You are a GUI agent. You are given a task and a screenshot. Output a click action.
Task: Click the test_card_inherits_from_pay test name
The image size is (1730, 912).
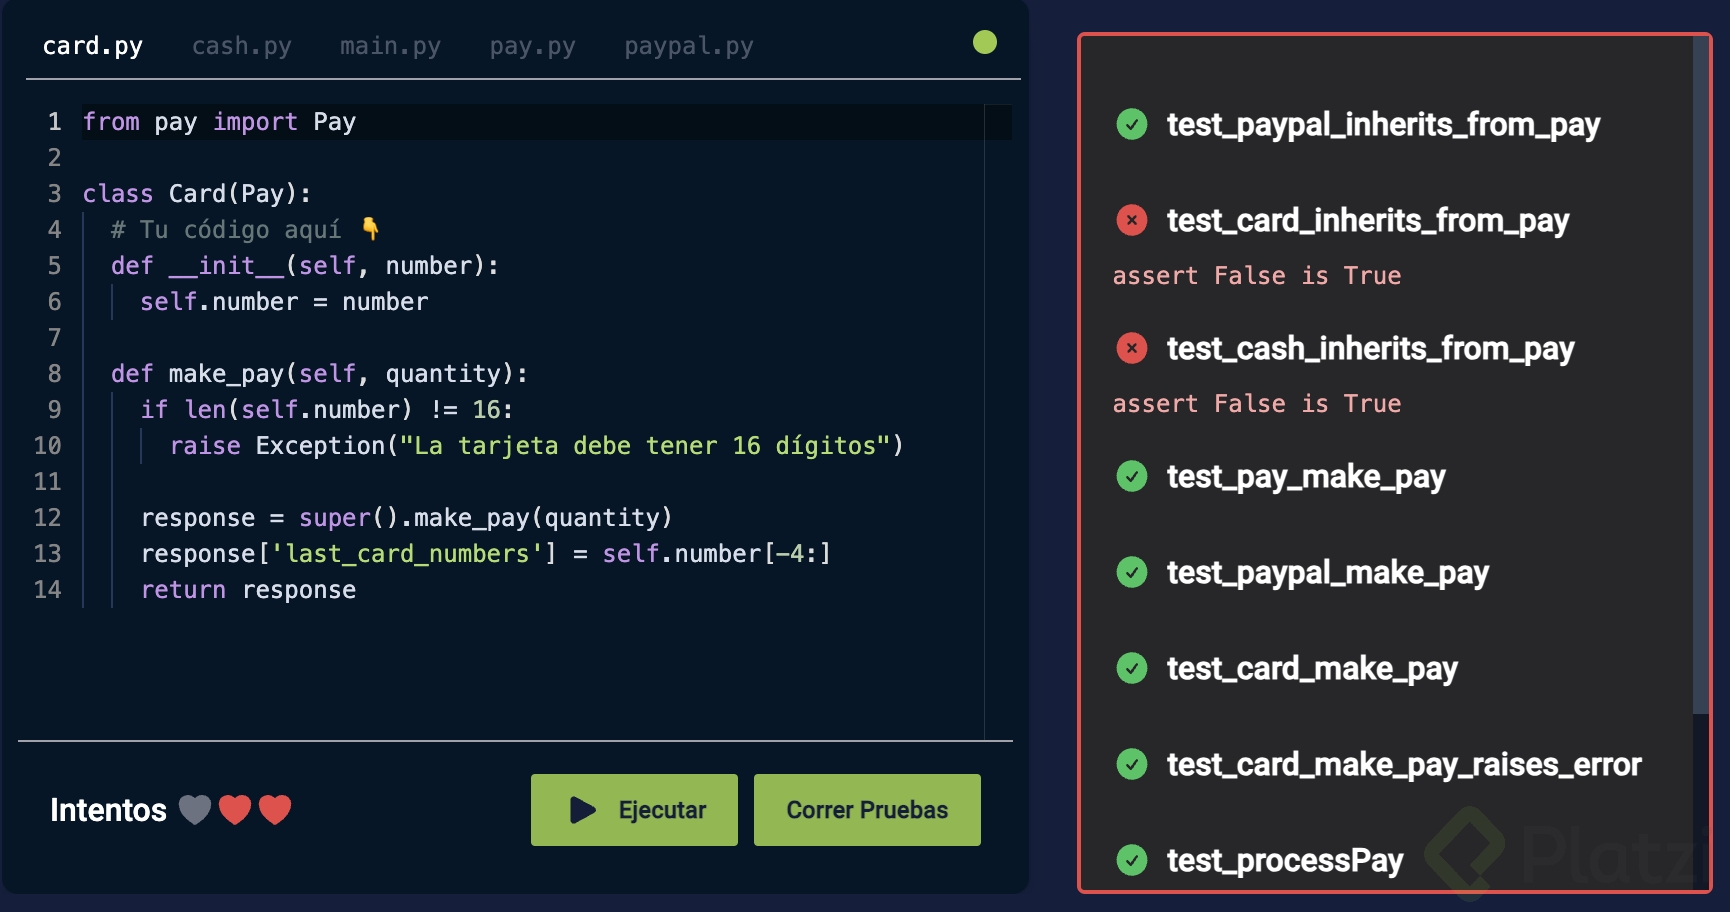coord(1367,220)
